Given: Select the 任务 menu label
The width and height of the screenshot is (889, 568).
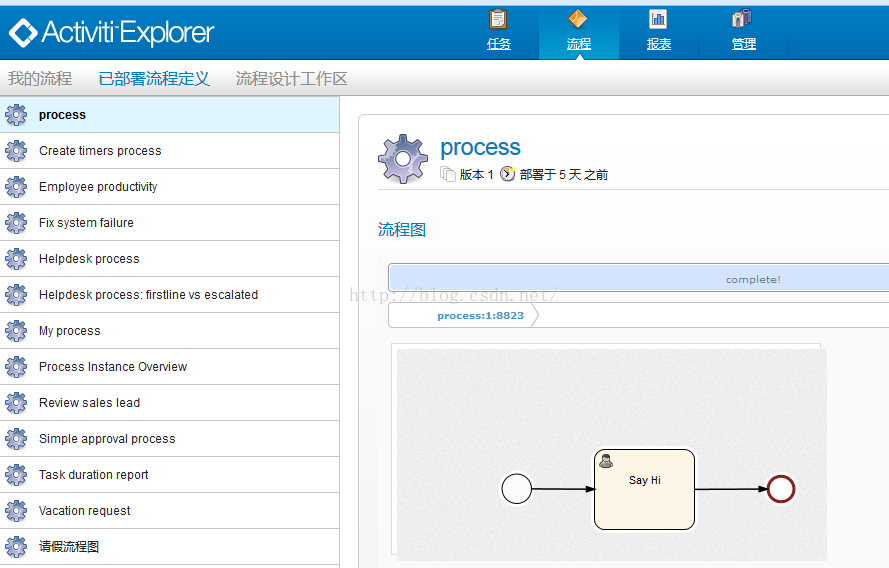Looking at the screenshot, I should pyautogui.click(x=498, y=44).
